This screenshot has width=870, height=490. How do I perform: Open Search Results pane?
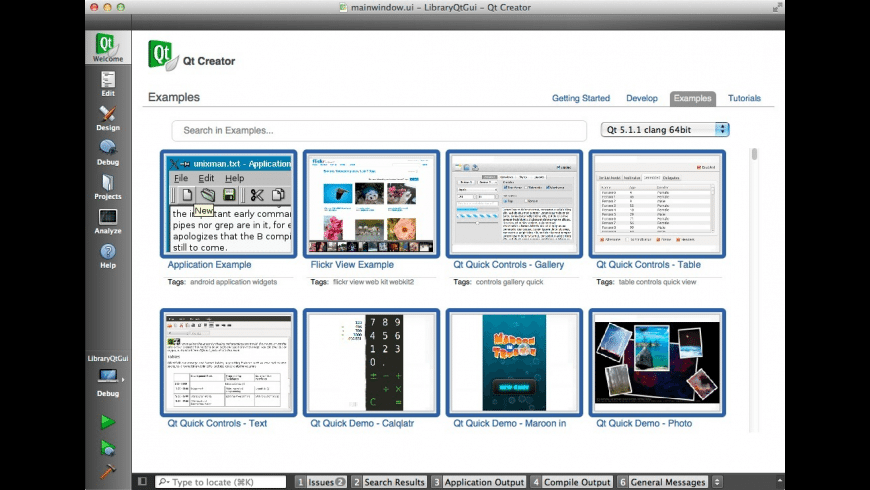coord(389,482)
